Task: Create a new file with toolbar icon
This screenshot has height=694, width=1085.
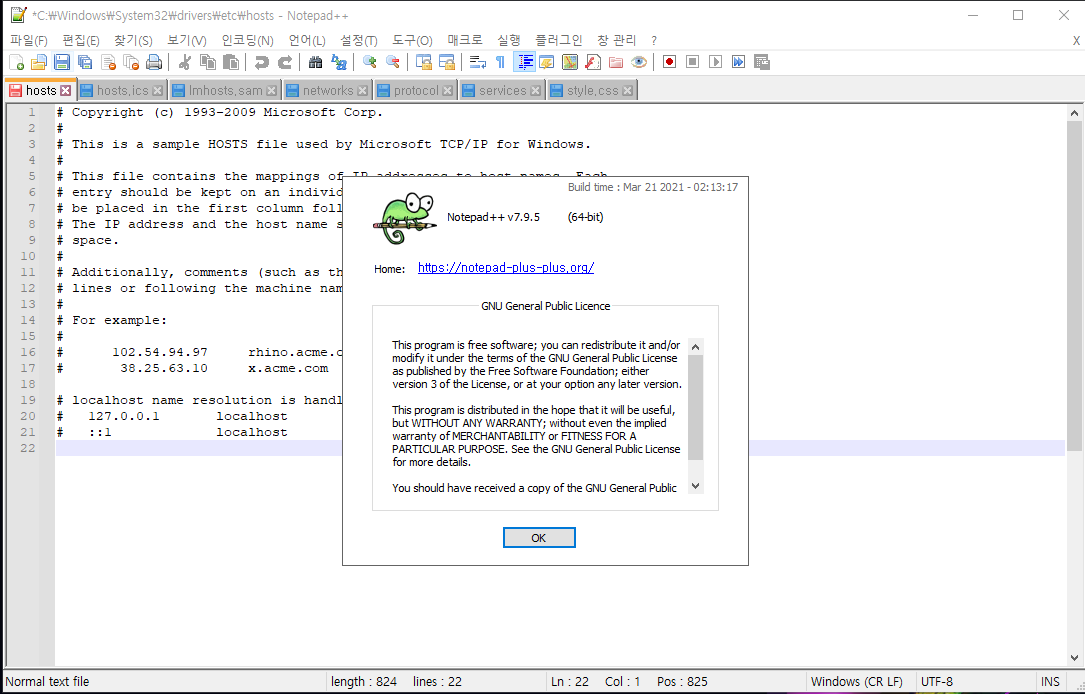Action: click(x=17, y=62)
